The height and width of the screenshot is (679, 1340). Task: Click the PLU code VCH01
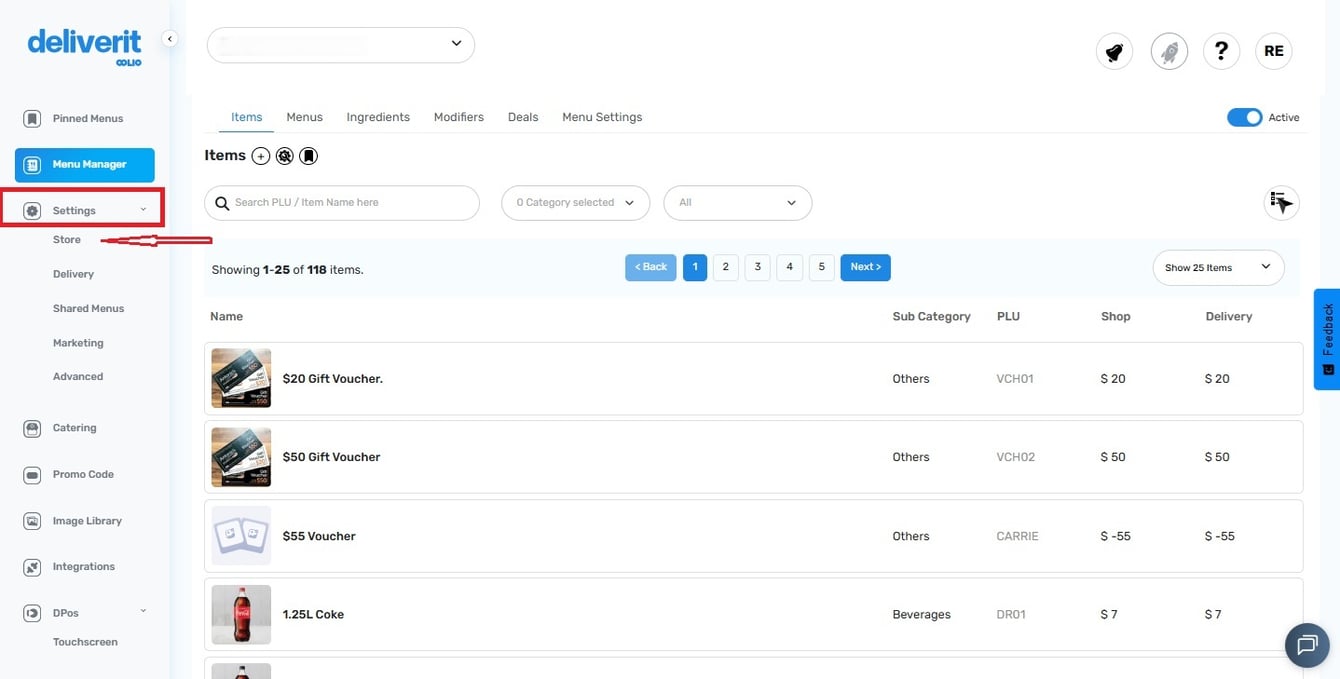(x=1015, y=379)
